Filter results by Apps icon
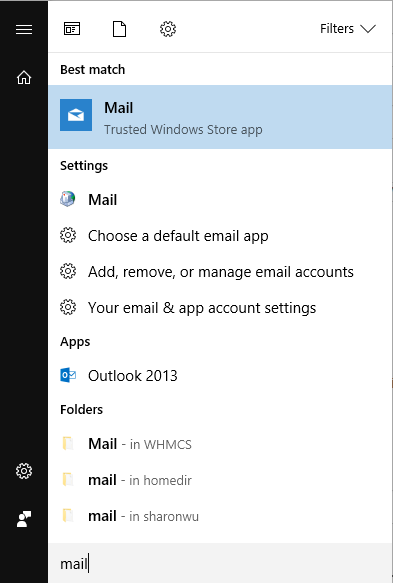Screen dimensions: 393x583 point(72,29)
